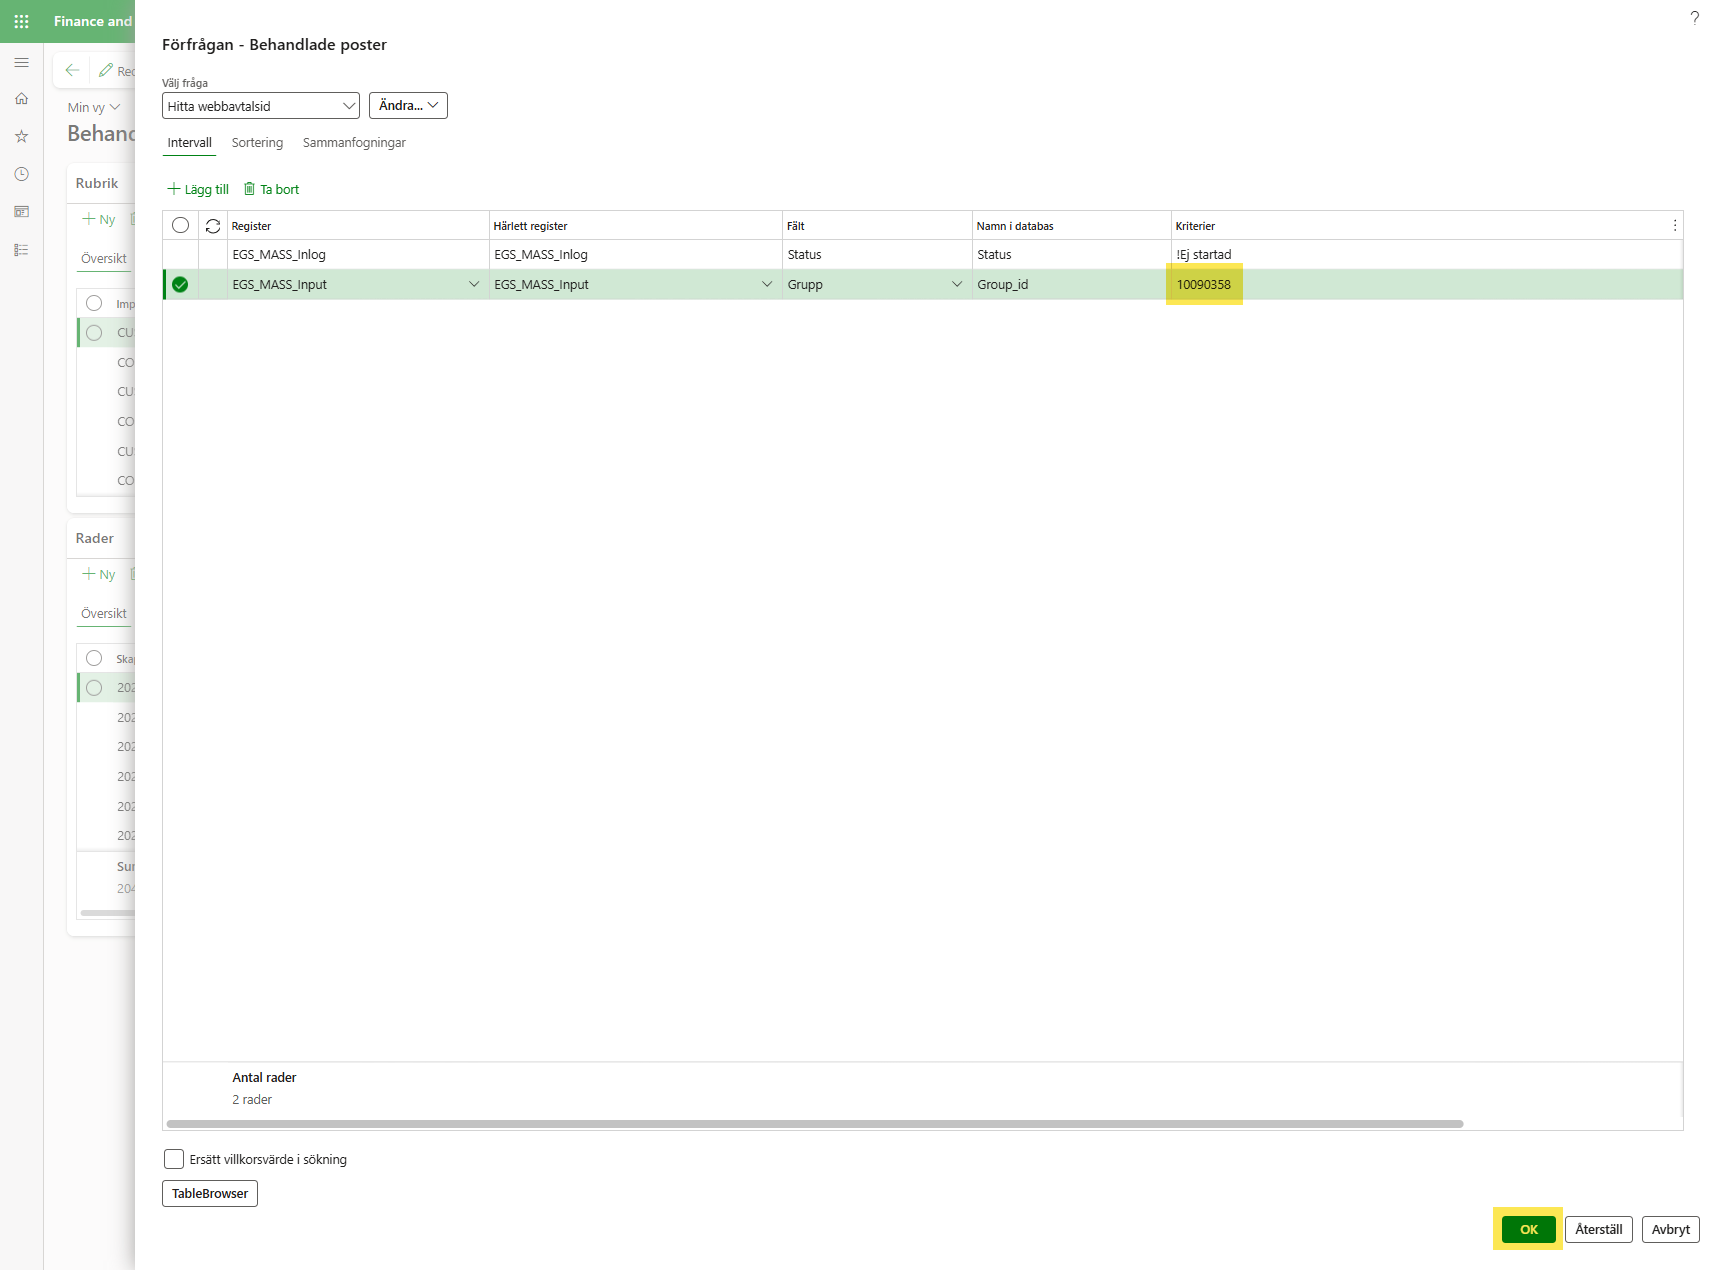Screen dimensions: 1718x1270
Task: Open the Ändra... dropdown button
Action: 408,106
